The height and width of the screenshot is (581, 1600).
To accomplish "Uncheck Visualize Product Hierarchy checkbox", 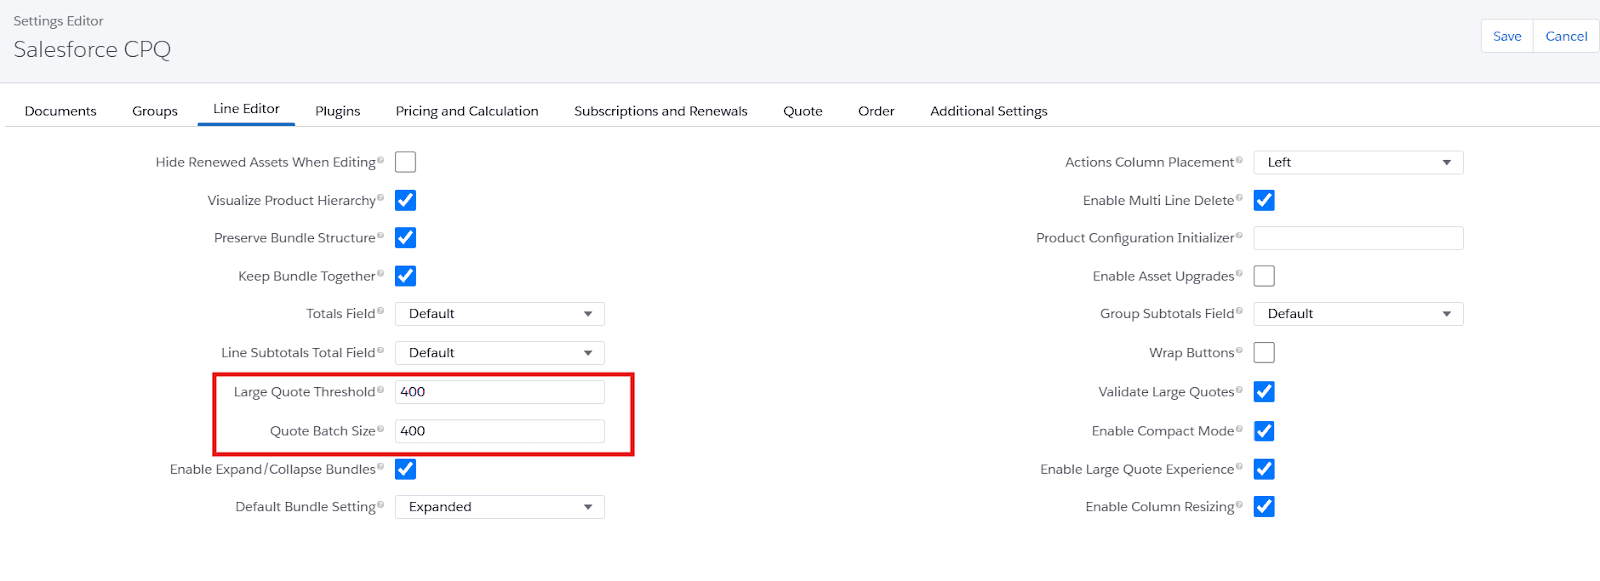I will coord(405,200).
